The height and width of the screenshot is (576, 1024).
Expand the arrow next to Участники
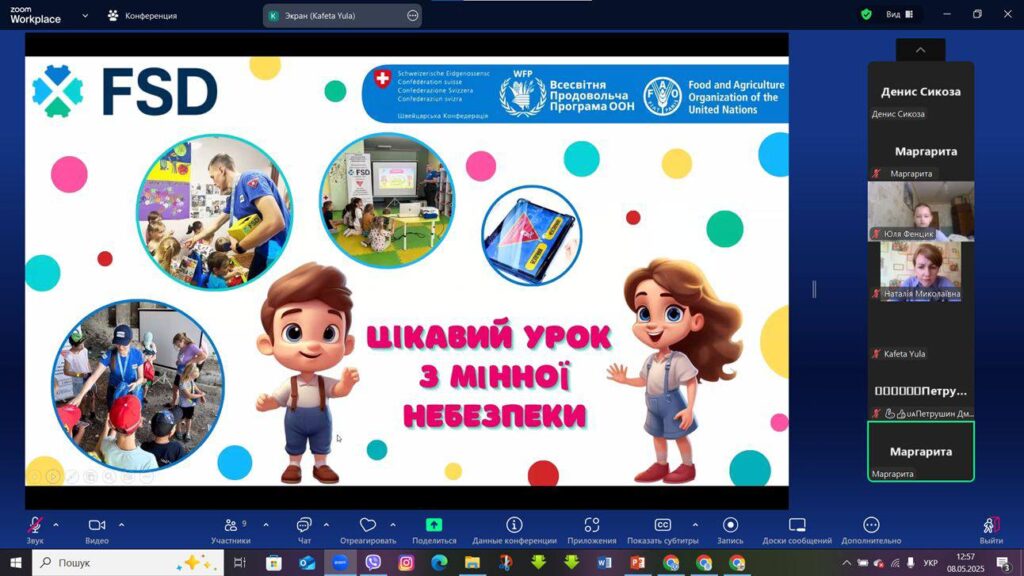pos(266,524)
